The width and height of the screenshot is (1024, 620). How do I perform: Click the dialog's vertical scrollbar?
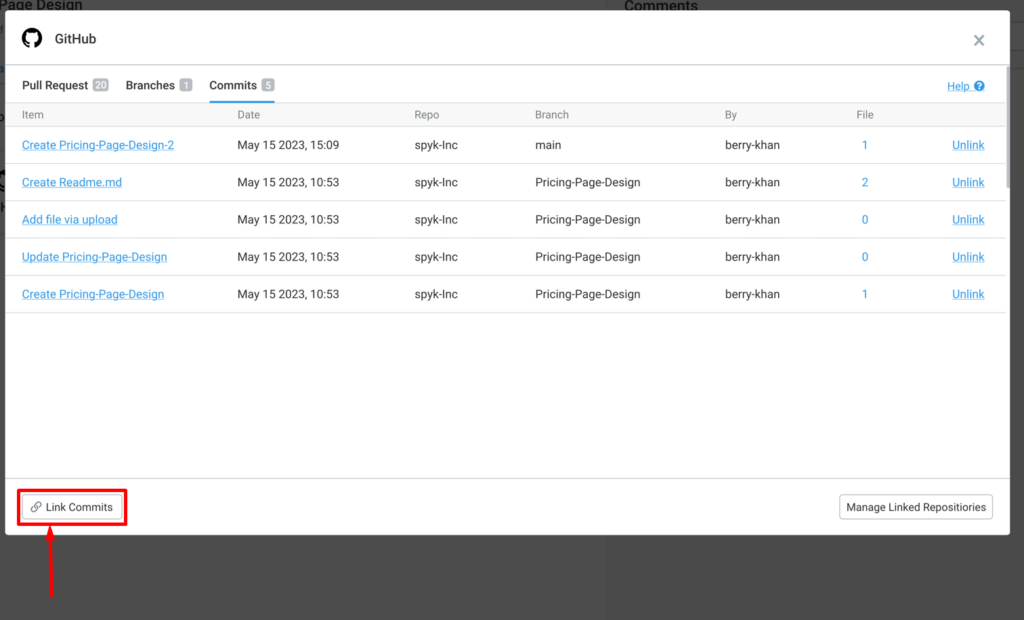(1008, 127)
